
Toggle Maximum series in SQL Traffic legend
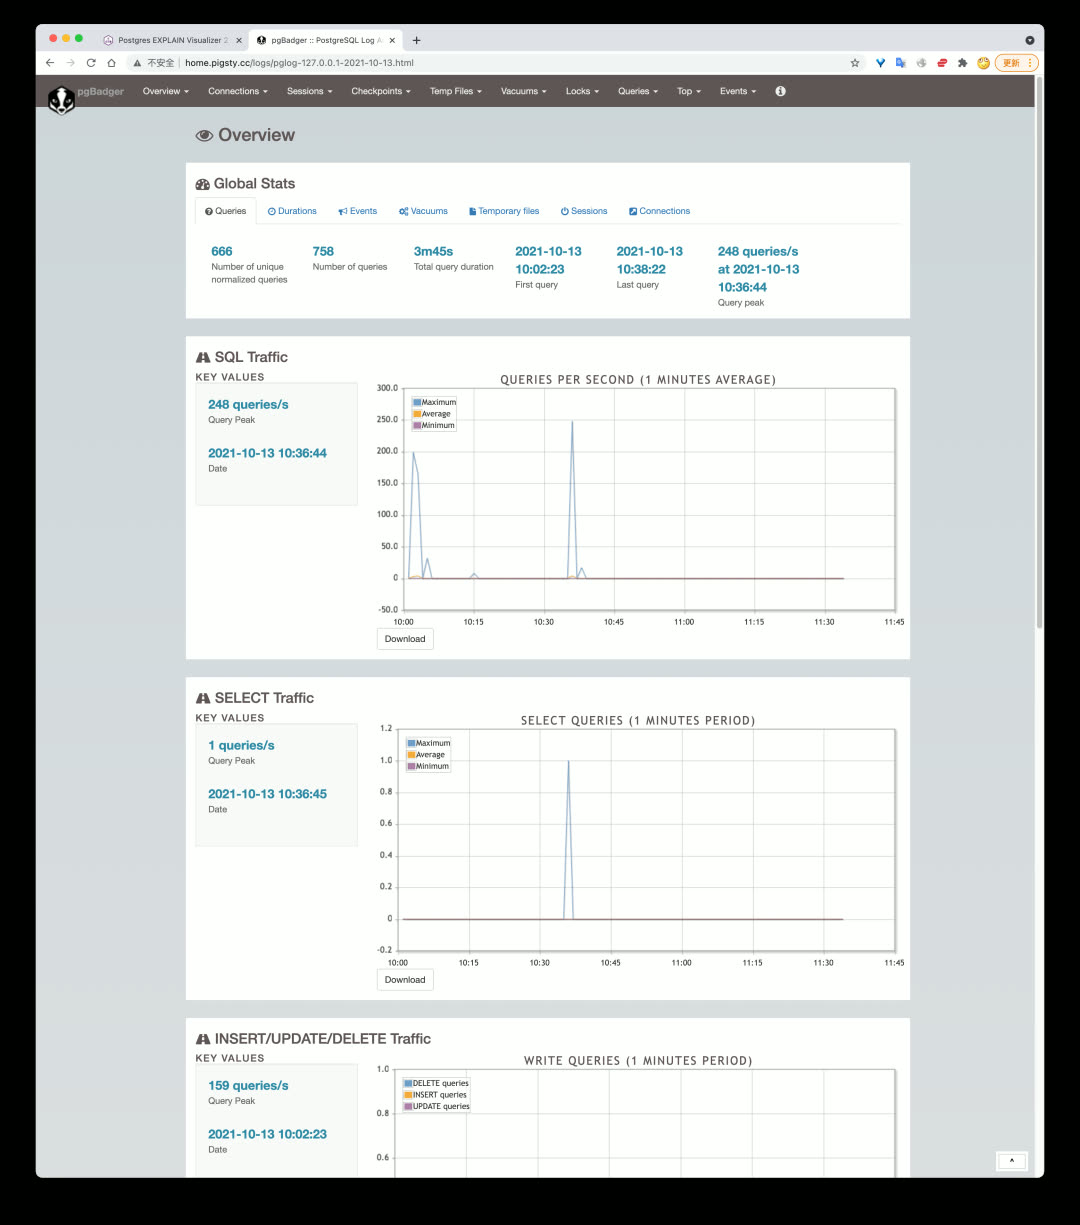point(438,402)
